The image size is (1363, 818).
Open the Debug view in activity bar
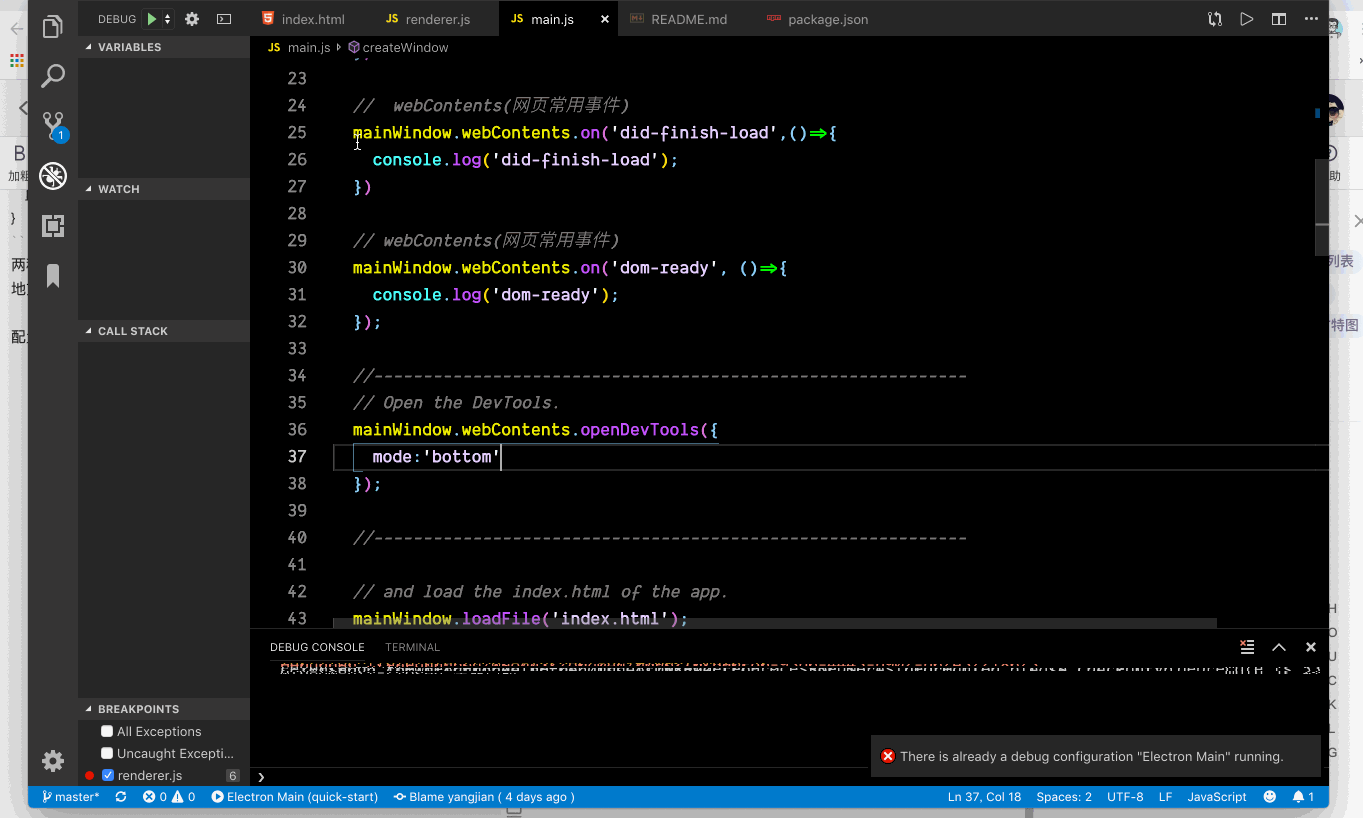pos(53,176)
